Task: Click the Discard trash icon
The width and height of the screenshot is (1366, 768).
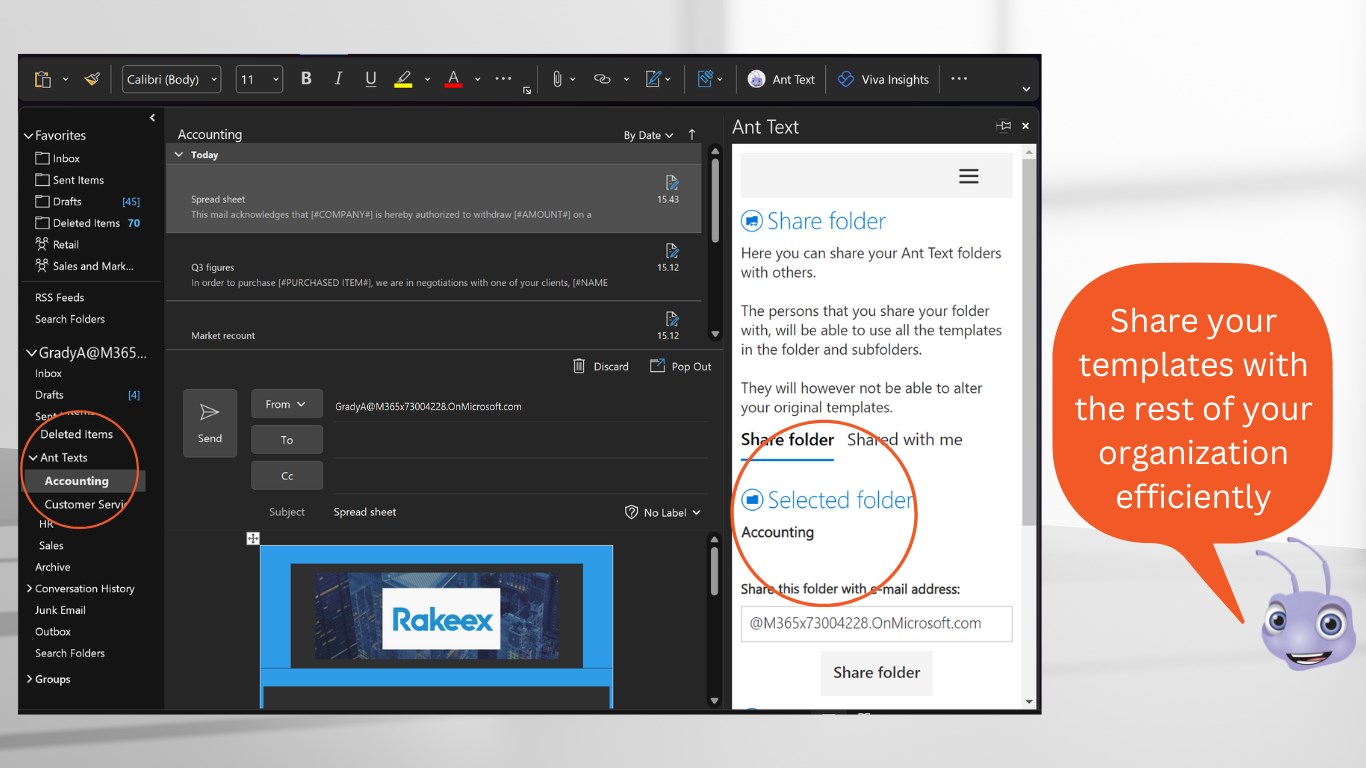Action: click(579, 366)
